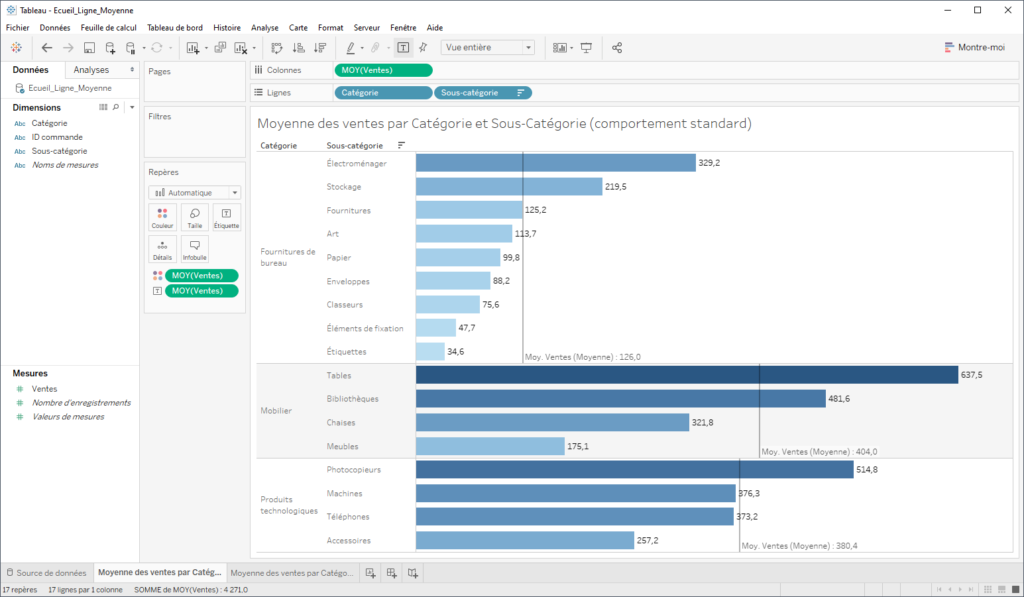Enter presentation mode

[586, 48]
